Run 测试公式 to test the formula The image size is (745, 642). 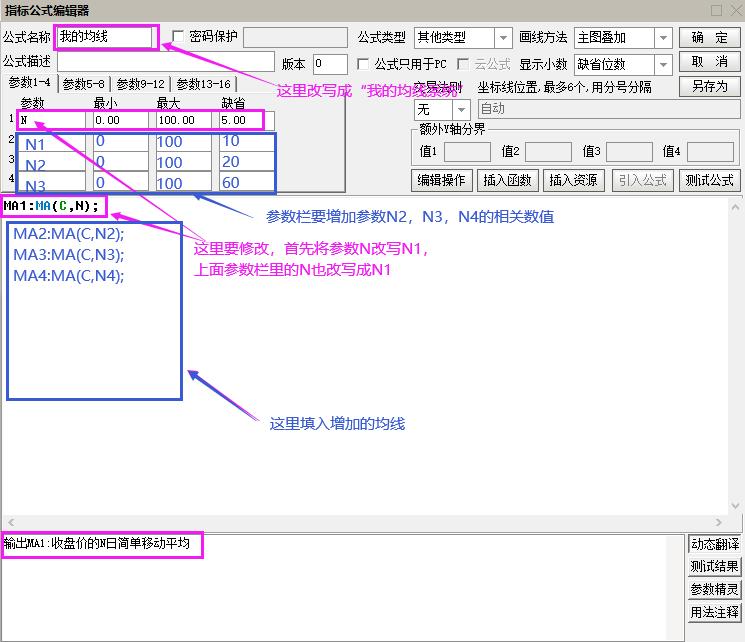[709, 180]
